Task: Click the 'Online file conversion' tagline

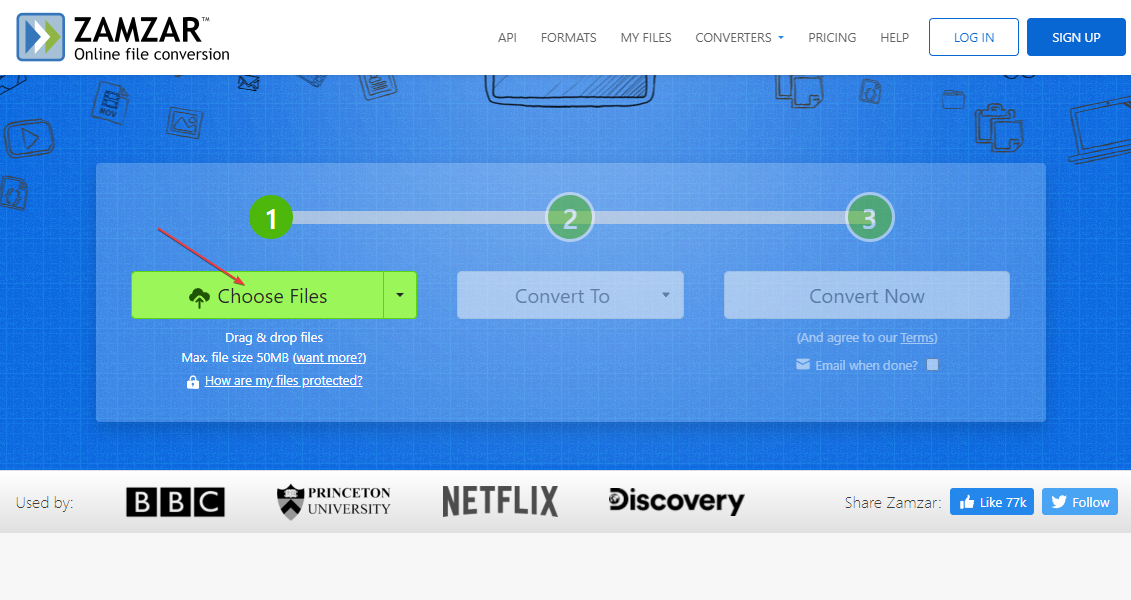Action: pos(151,54)
